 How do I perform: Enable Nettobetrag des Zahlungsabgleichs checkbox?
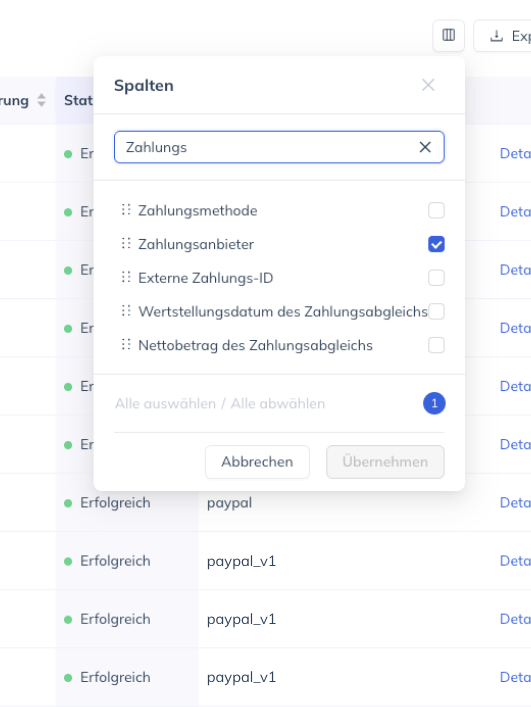coord(436,345)
